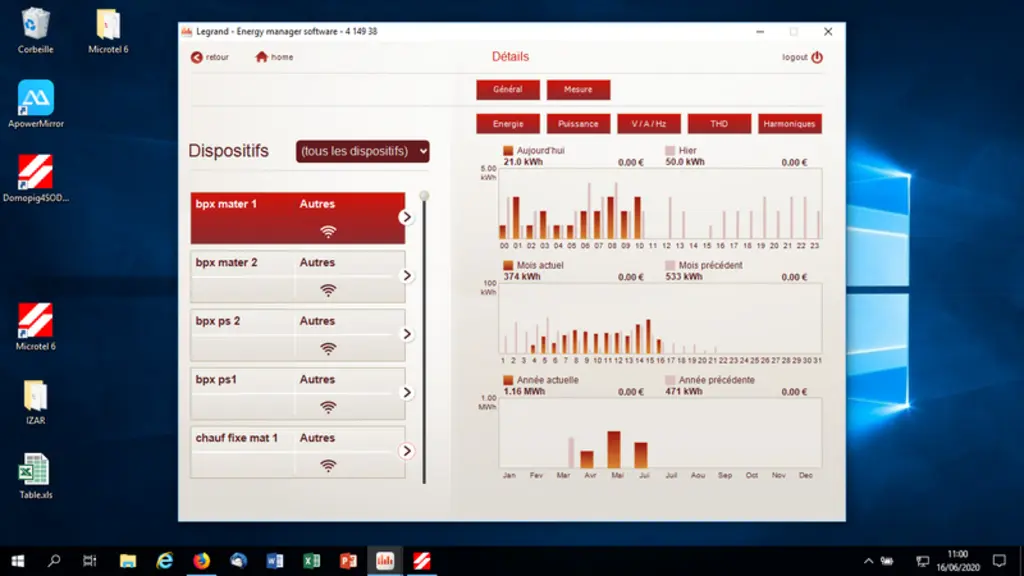Screen dimensions: 1024x576
Task: Open the Windows Start menu
Action: point(18,561)
